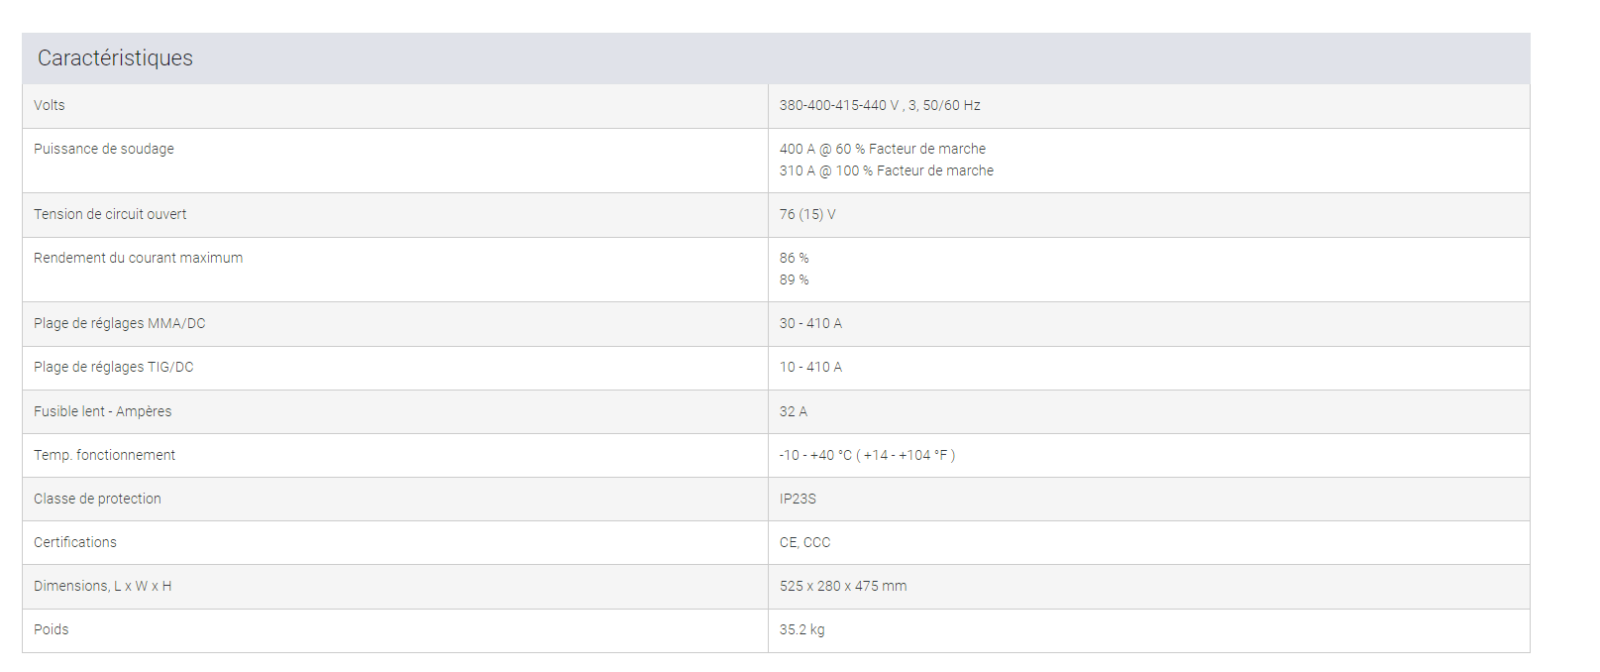Click the 35.2 kg weight value
This screenshot has width=1600, height=672.
pyautogui.click(x=802, y=630)
